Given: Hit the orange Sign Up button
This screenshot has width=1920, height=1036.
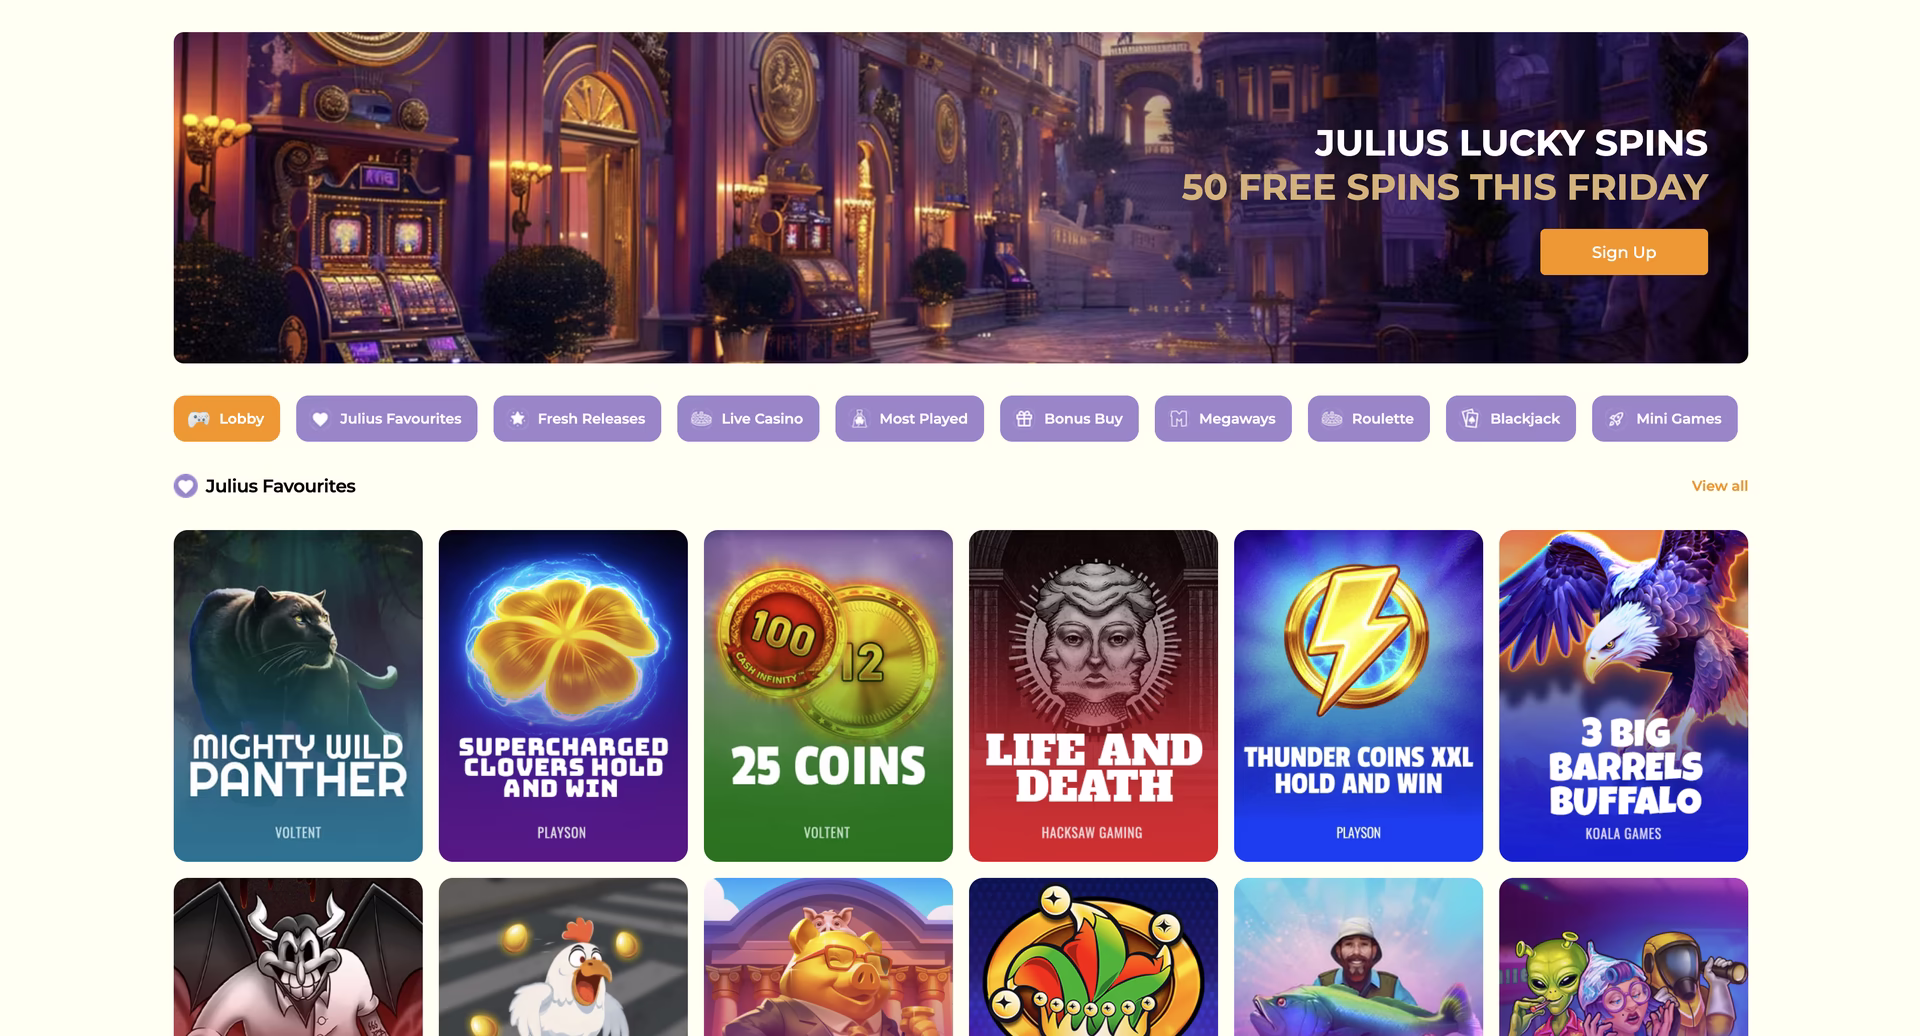Looking at the screenshot, I should click(x=1623, y=252).
